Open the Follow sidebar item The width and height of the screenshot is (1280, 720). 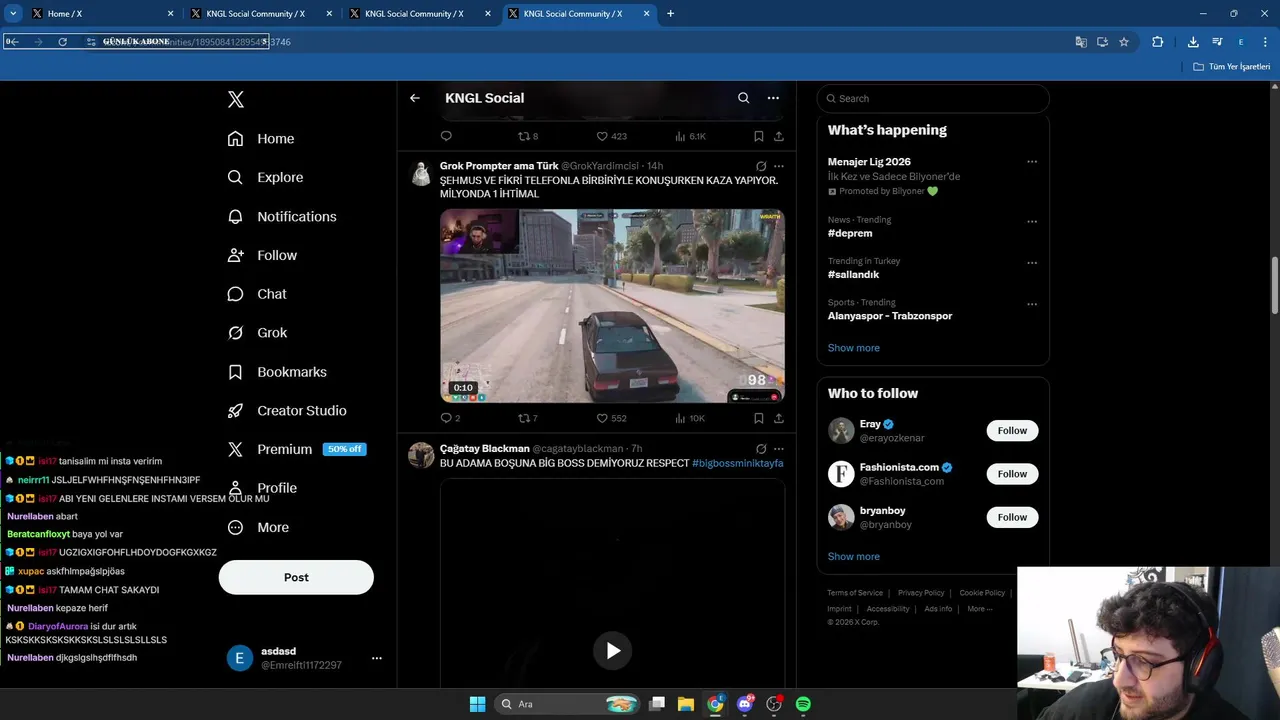262,255
